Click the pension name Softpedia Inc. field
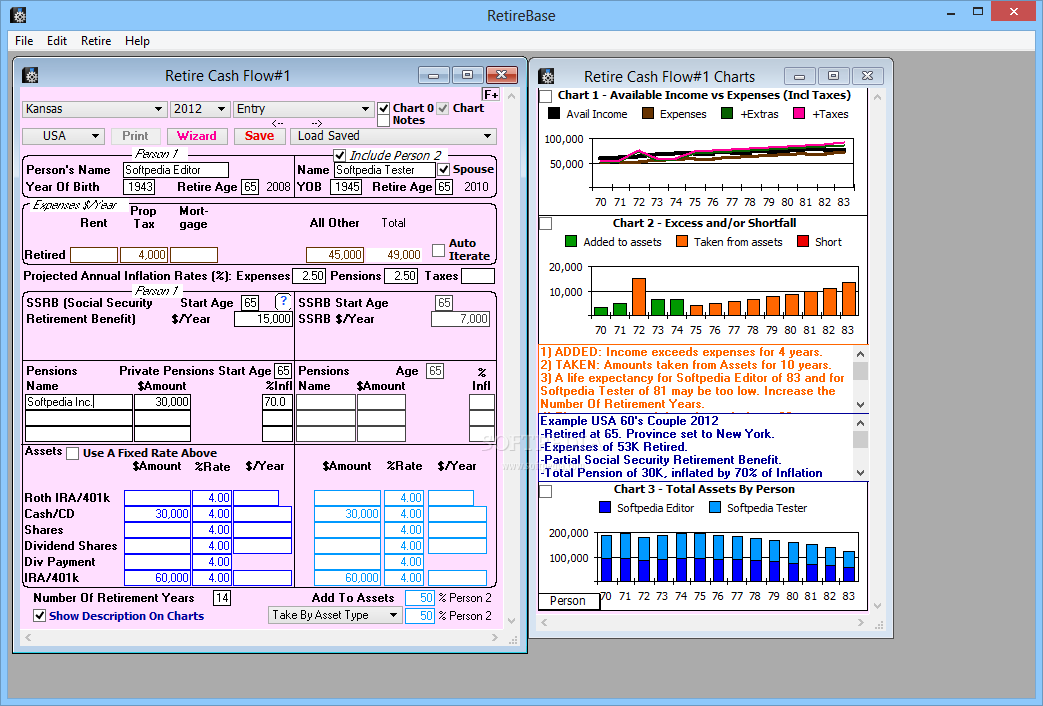 coord(78,402)
